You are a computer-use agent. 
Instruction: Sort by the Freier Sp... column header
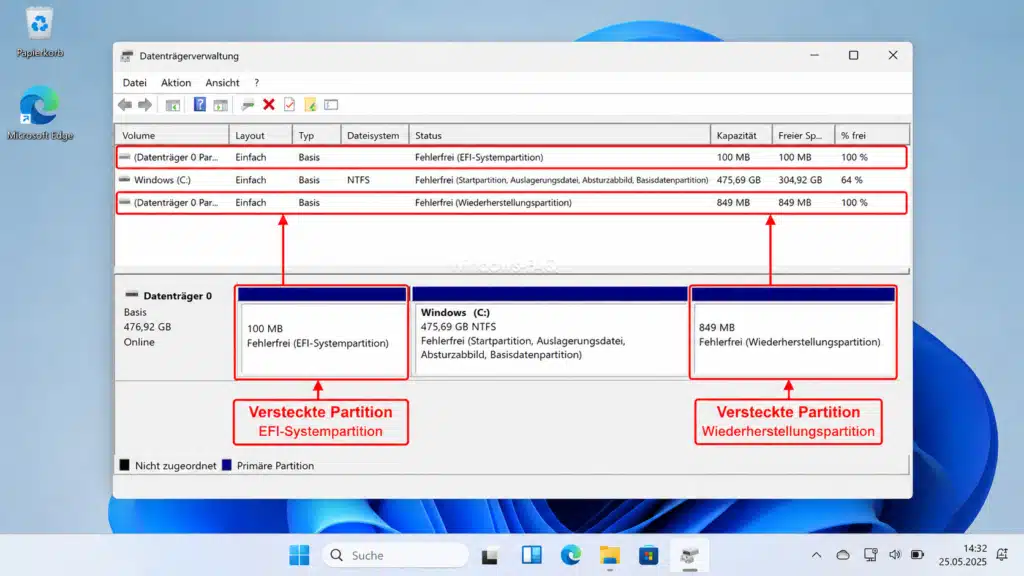click(803, 135)
